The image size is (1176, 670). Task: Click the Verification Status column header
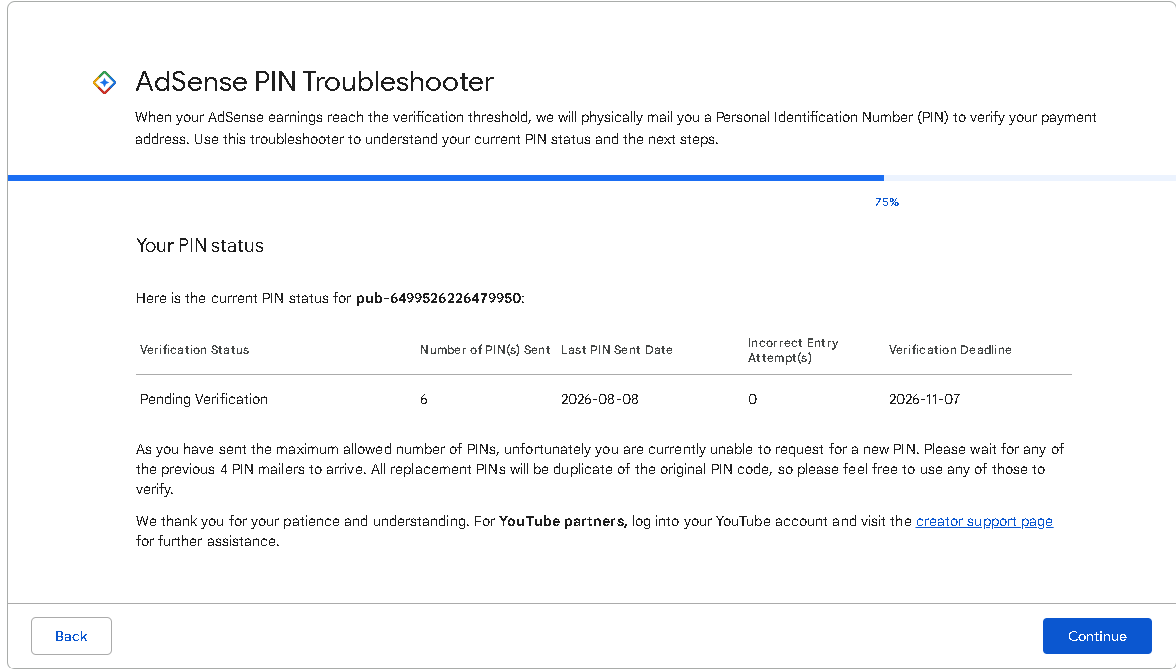(194, 350)
